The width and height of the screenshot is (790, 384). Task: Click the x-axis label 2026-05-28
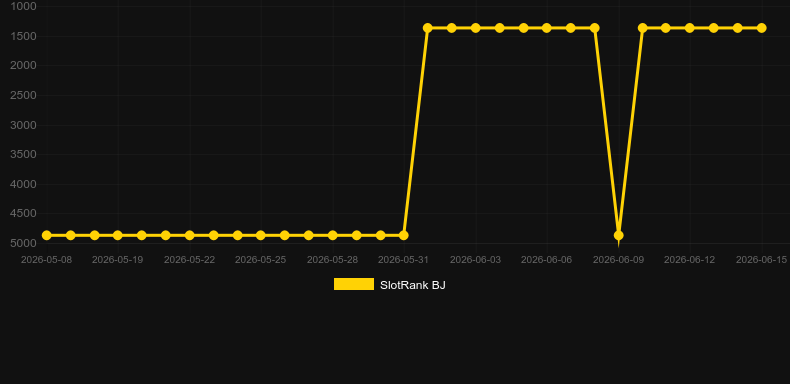point(333,260)
